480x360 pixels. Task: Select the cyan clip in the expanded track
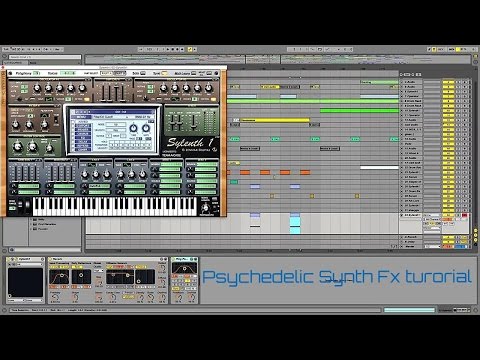[295, 224]
